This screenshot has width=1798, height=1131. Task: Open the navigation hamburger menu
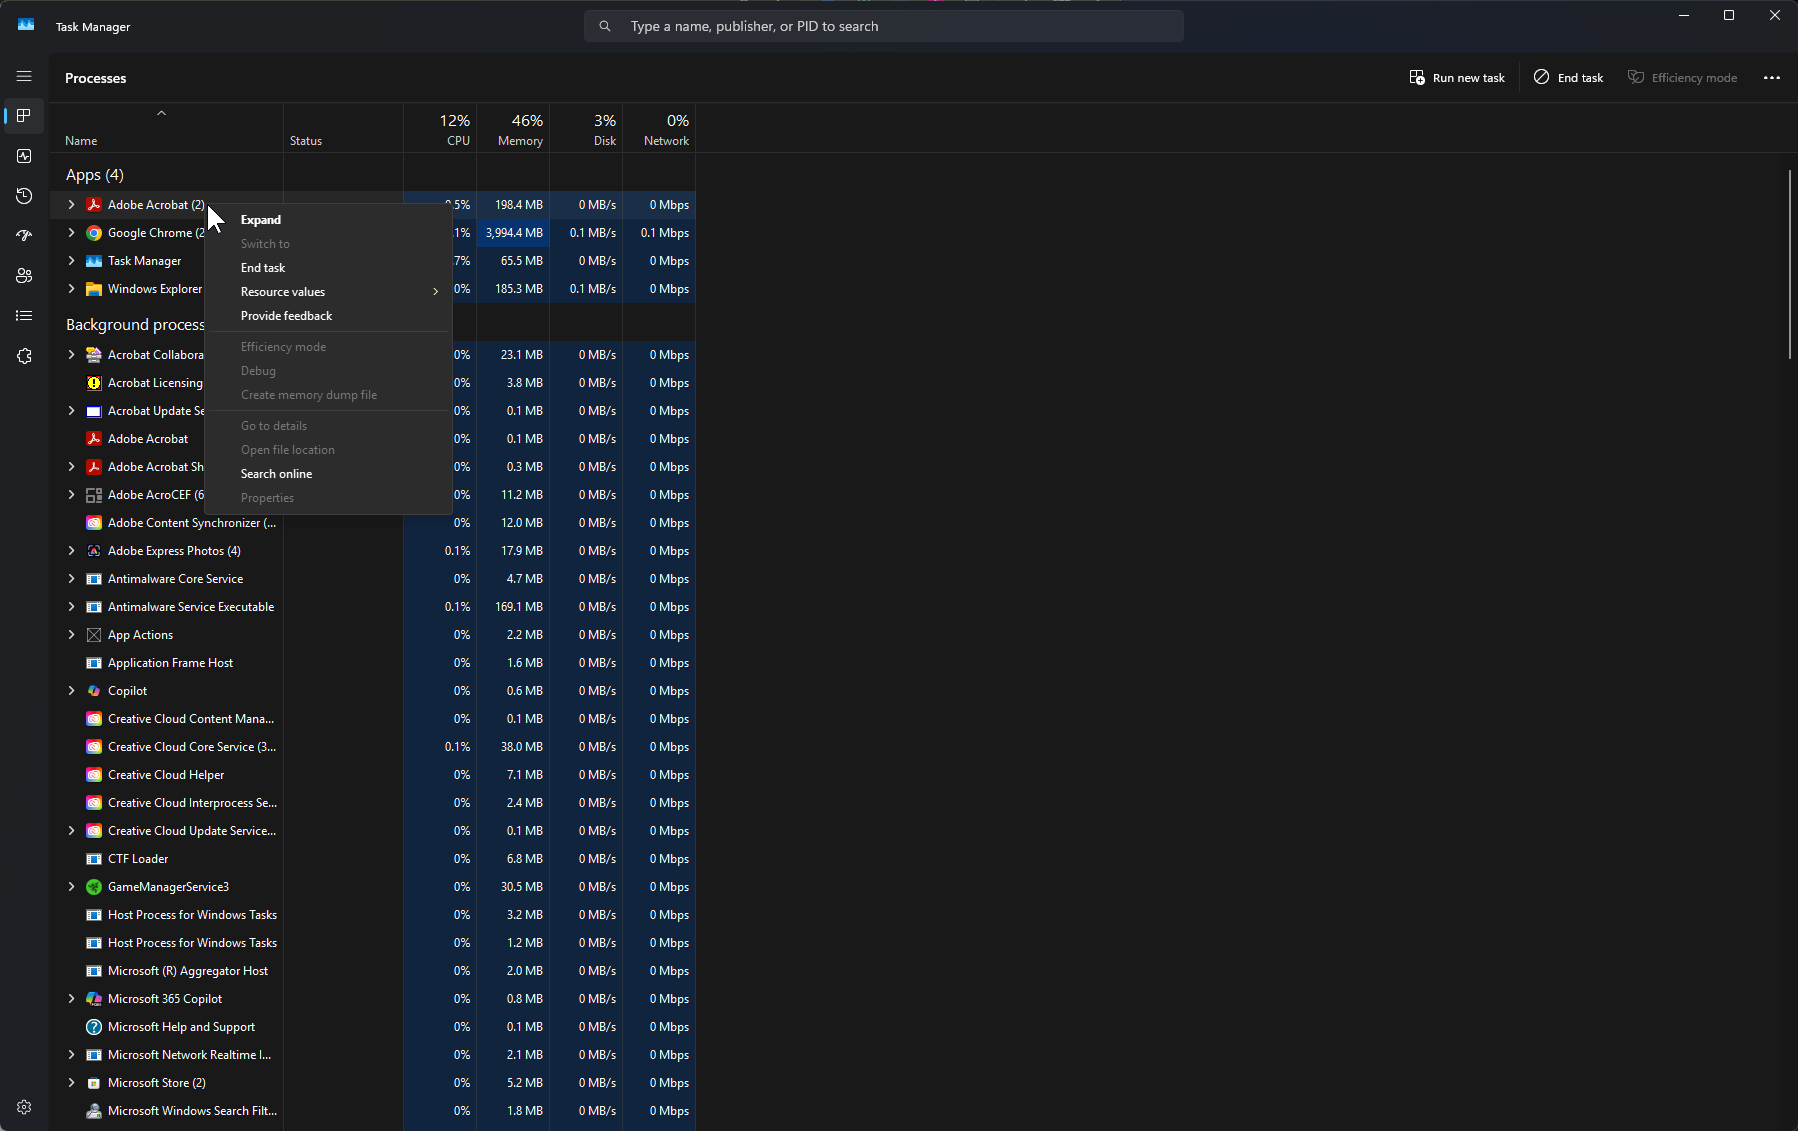(x=24, y=76)
